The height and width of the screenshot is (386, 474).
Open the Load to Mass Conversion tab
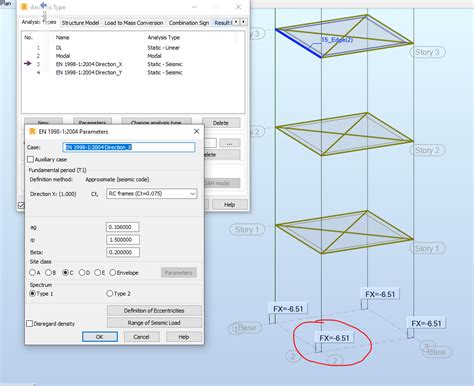pos(134,23)
